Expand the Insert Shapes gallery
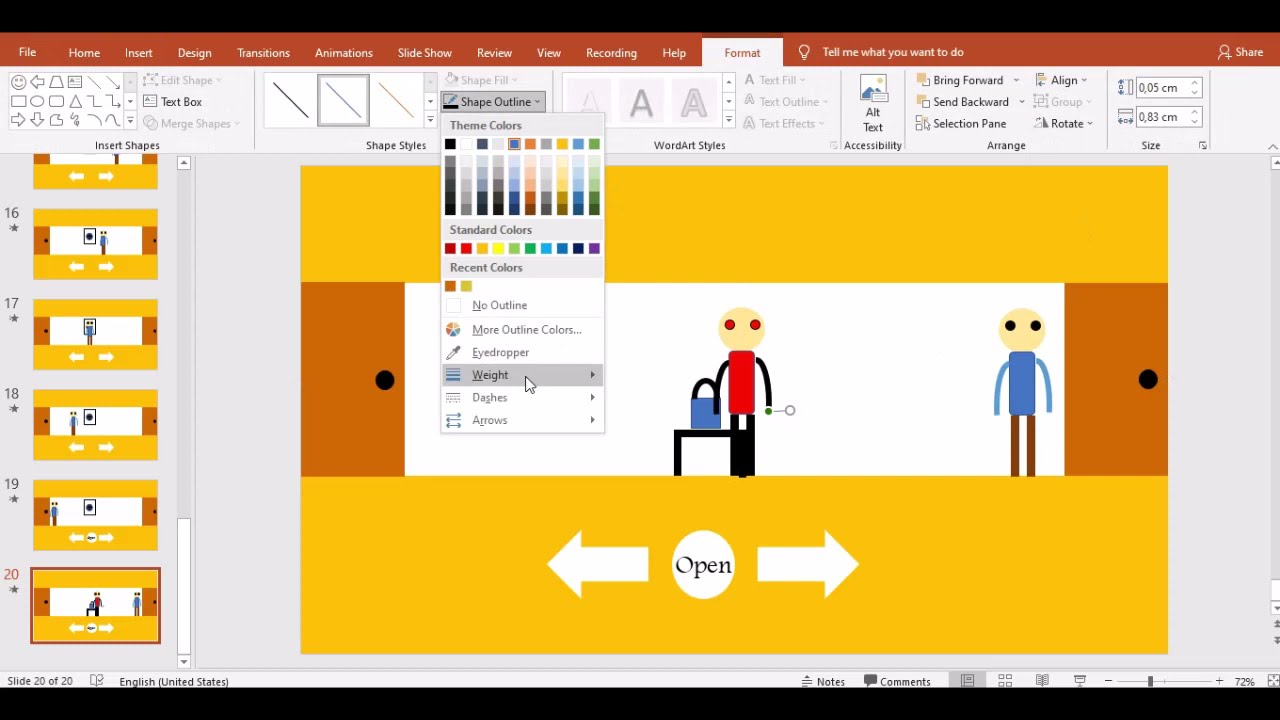Screen dimensions: 1280x720 click(x=130, y=121)
